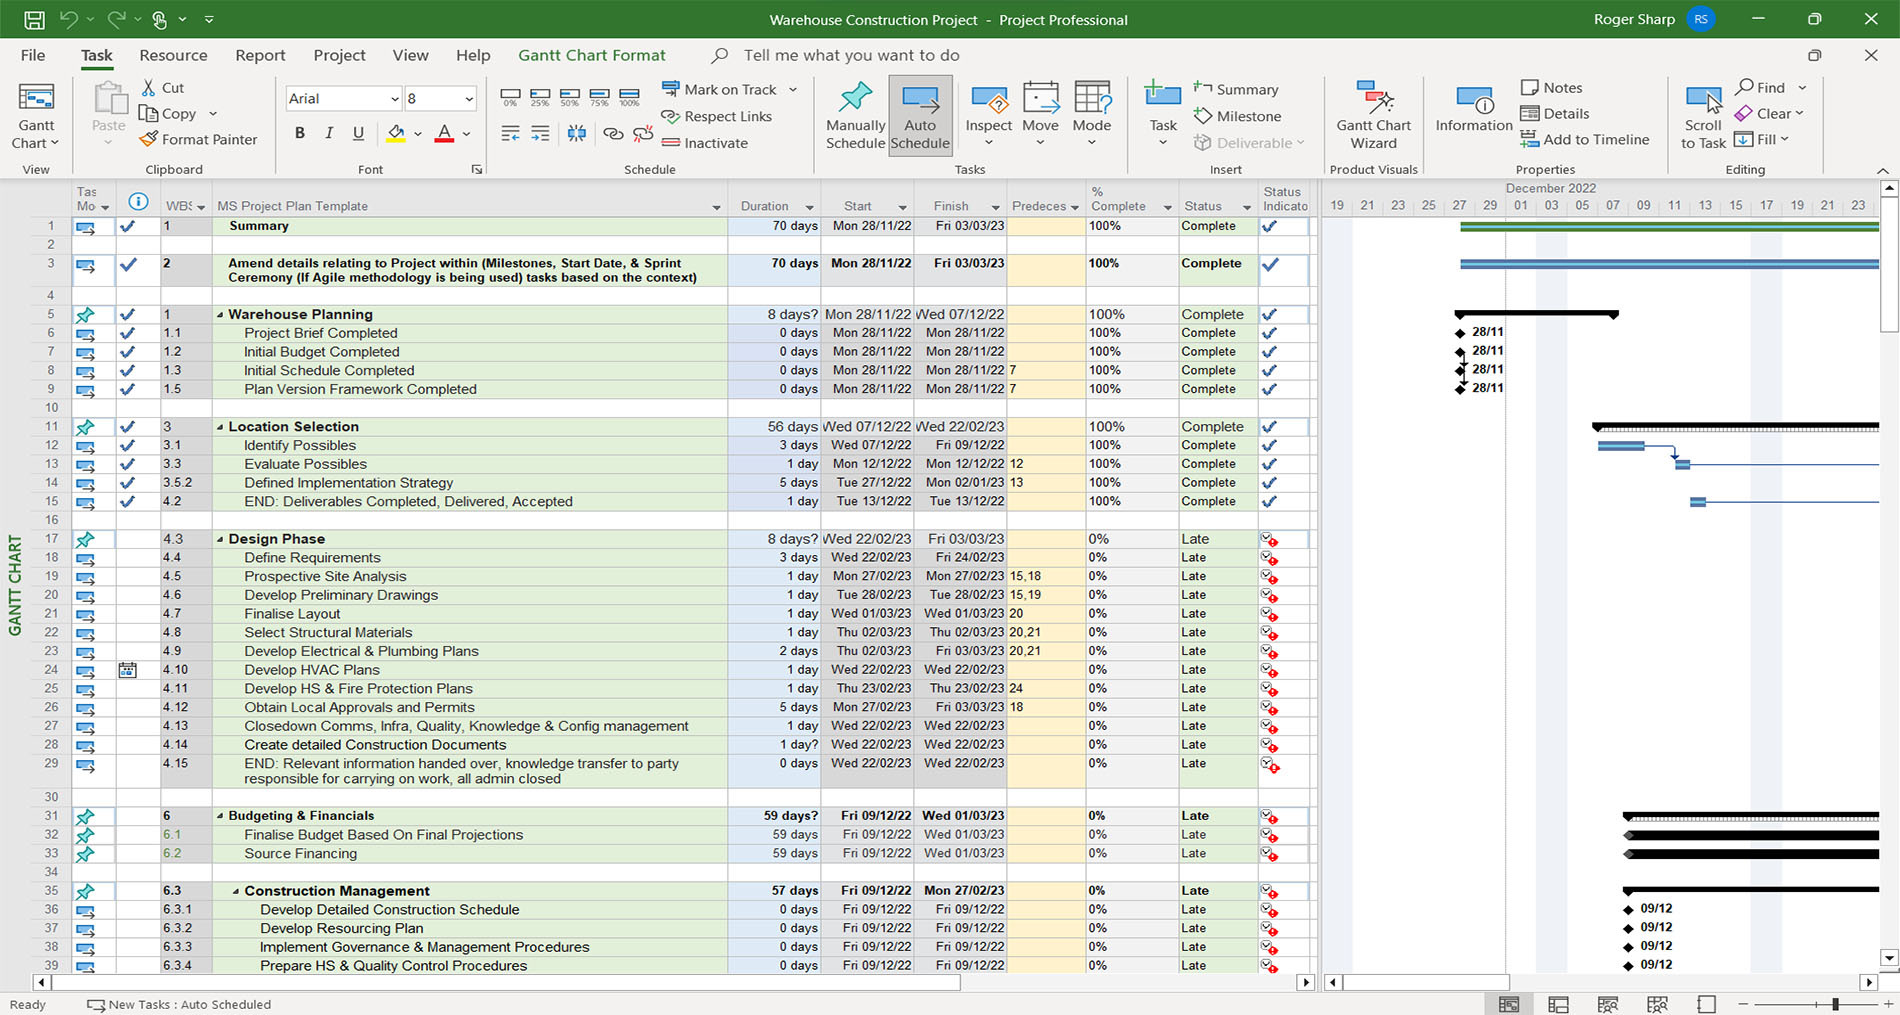Insert a Summary task
The height and width of the screenshot is (1015, 1900).
click(1236, 89)
